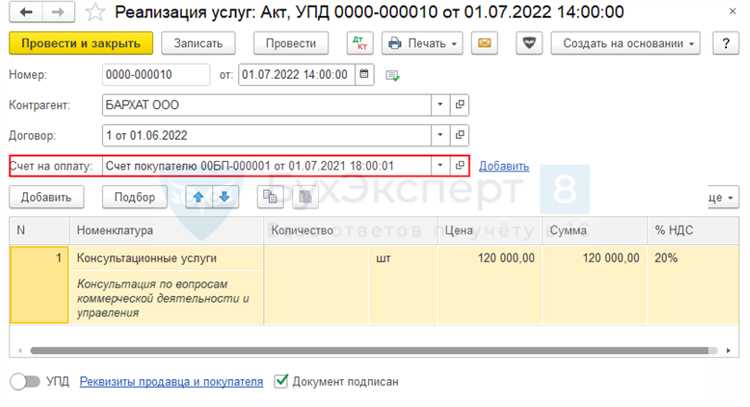Toggle the УПД switch
This screenshot has width=750, height=407.
[25, 382]
